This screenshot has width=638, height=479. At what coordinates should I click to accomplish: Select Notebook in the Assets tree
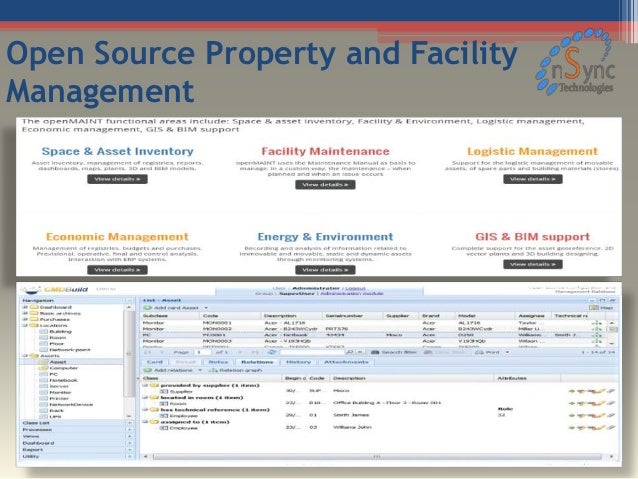click(63, 380)
